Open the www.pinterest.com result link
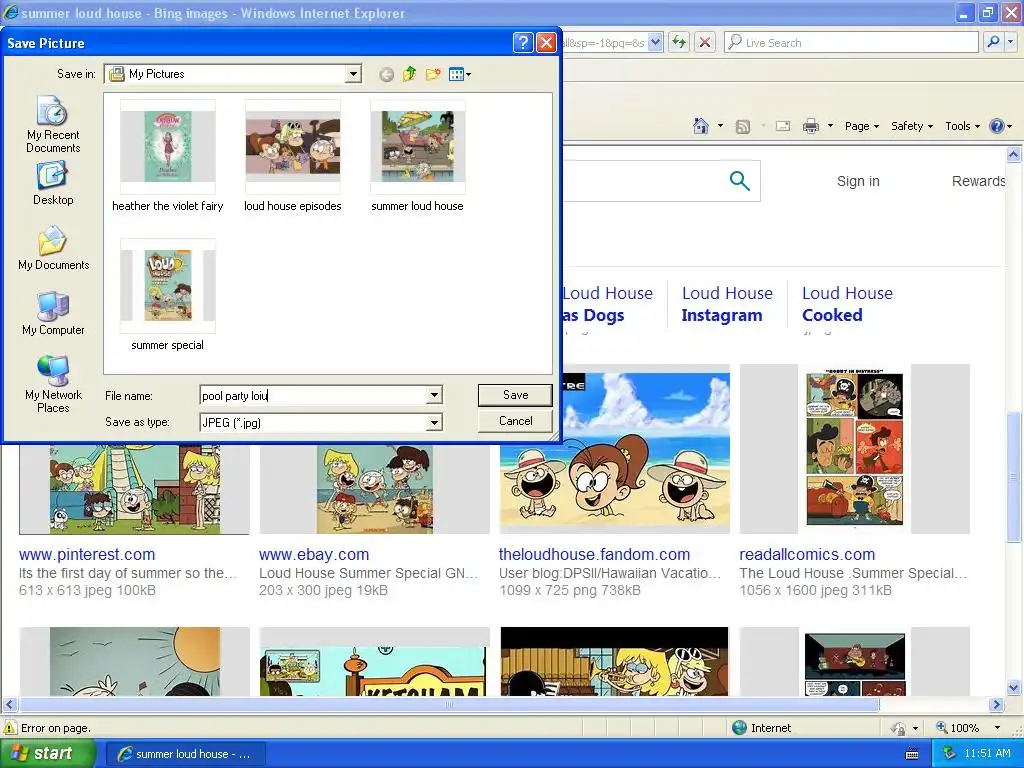Screen dimensions: 1024x768 (87, 554)
